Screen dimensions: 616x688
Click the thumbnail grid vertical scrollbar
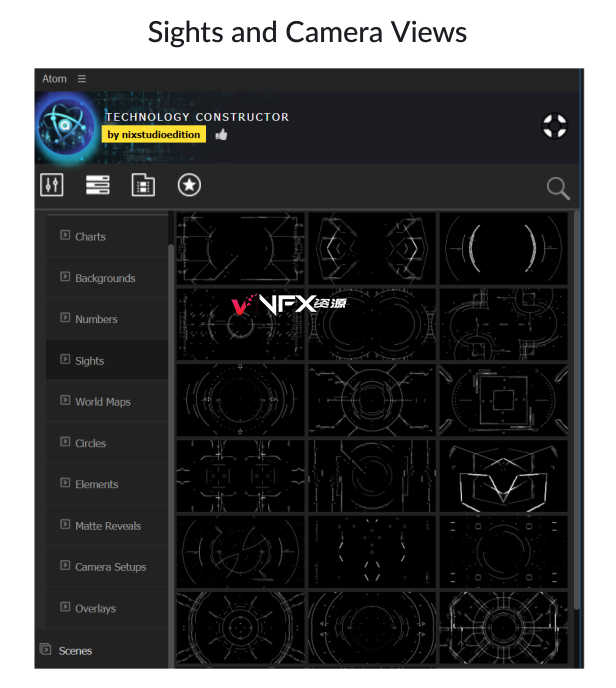tap(576, 410)
